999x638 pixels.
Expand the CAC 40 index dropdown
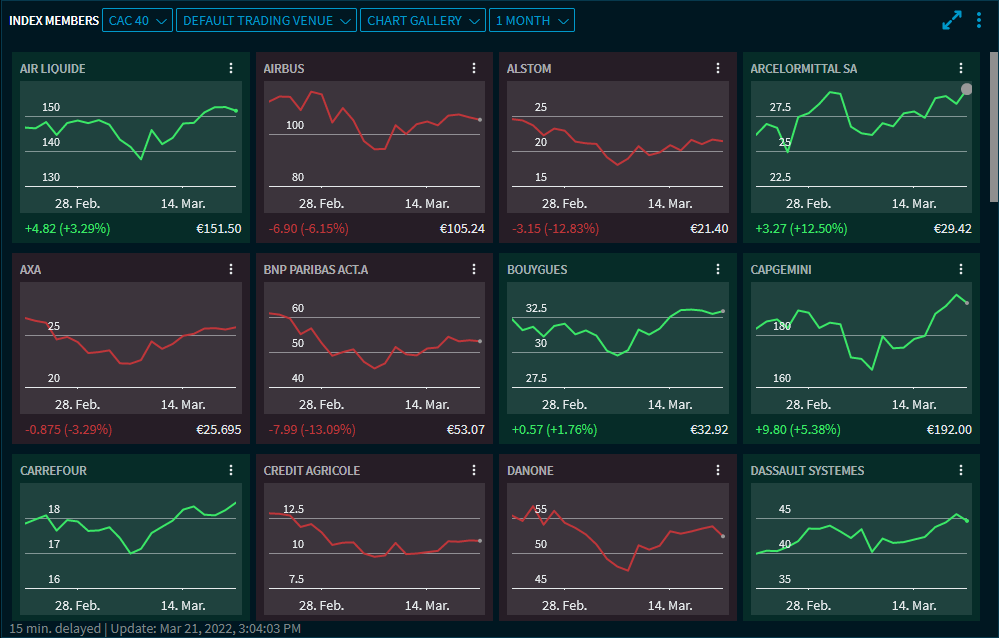137,20
